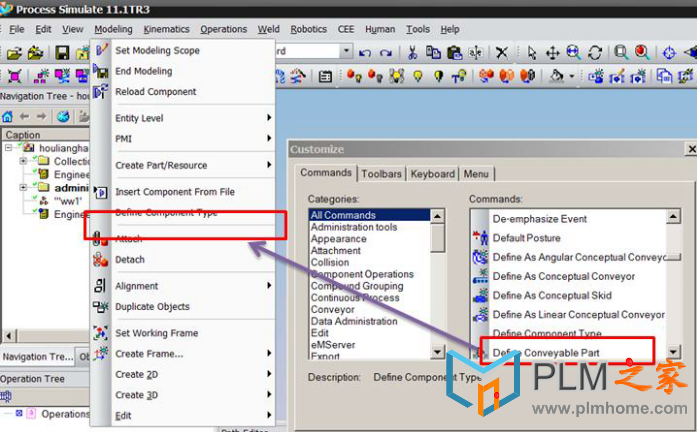697x432 pixels.
Task: Select the Conveyor category
Action: pyautogui.click(x=332, y=310)
